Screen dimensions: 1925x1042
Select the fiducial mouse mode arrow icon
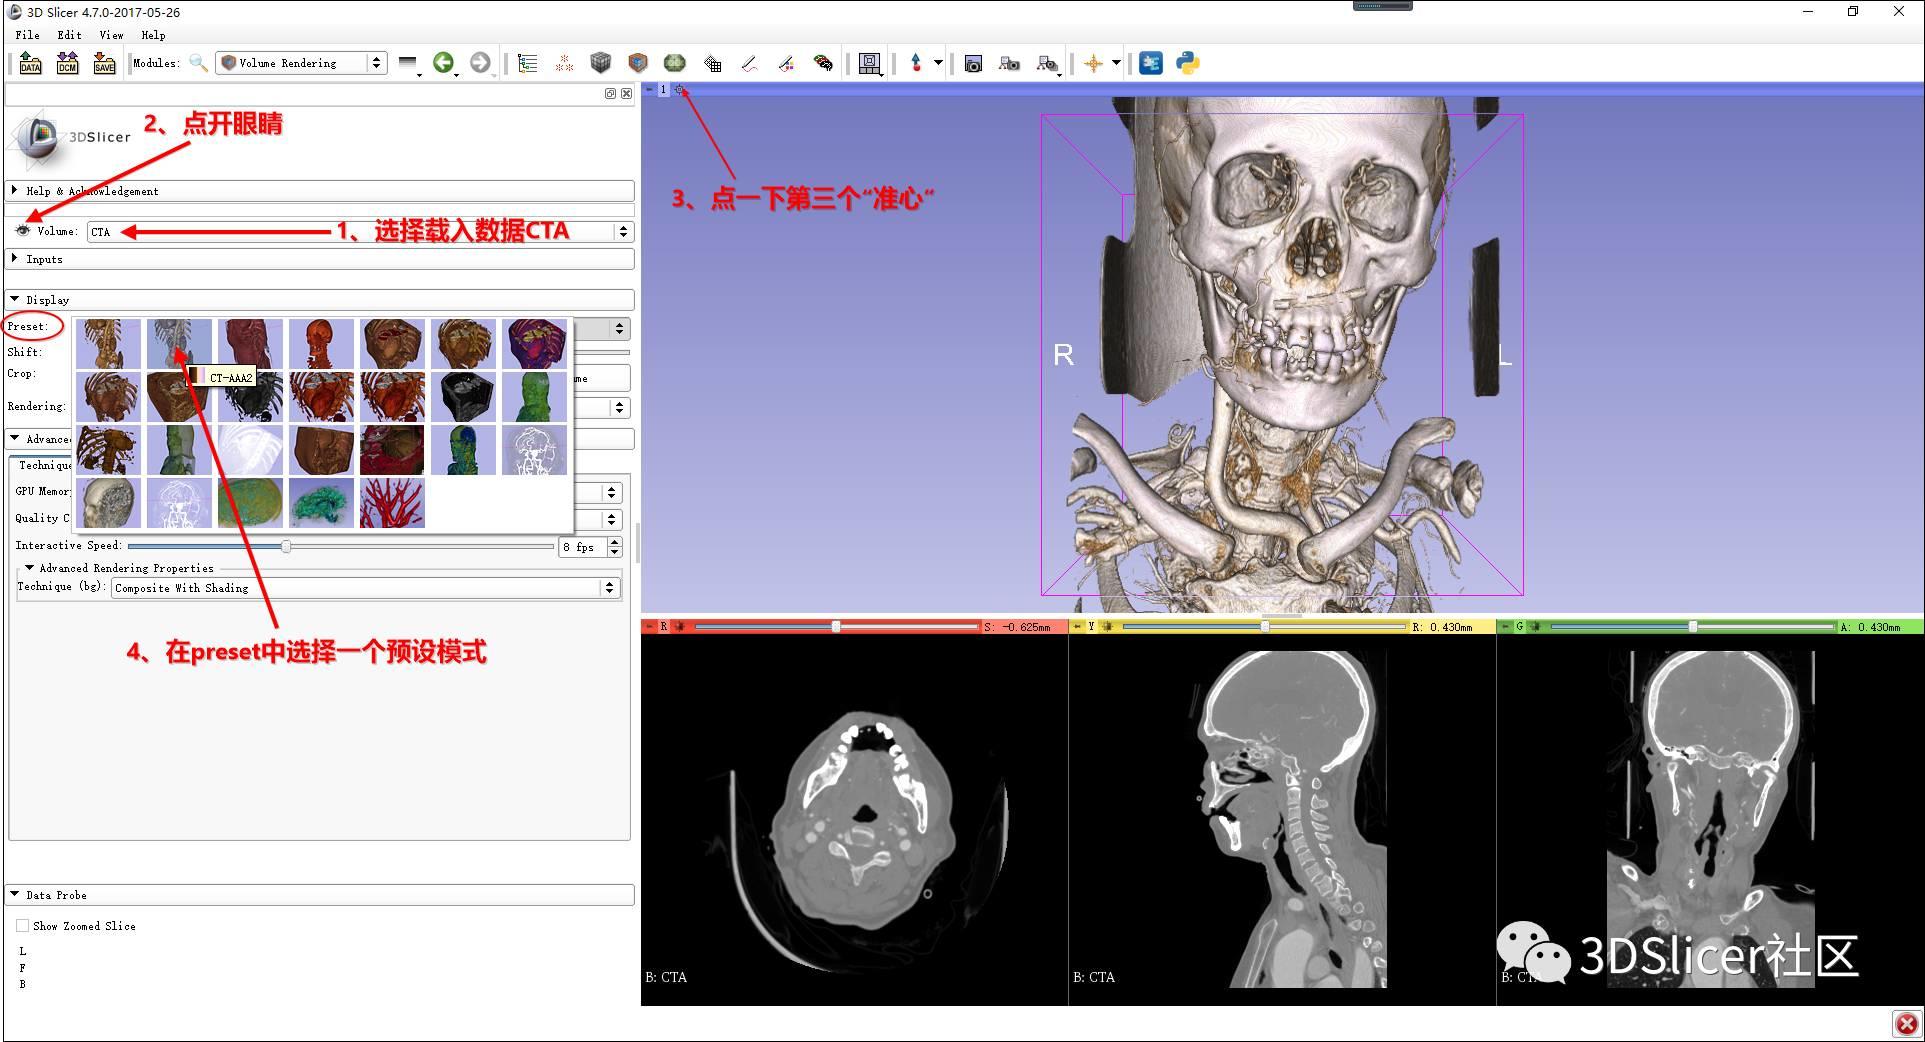pos(916,63)
